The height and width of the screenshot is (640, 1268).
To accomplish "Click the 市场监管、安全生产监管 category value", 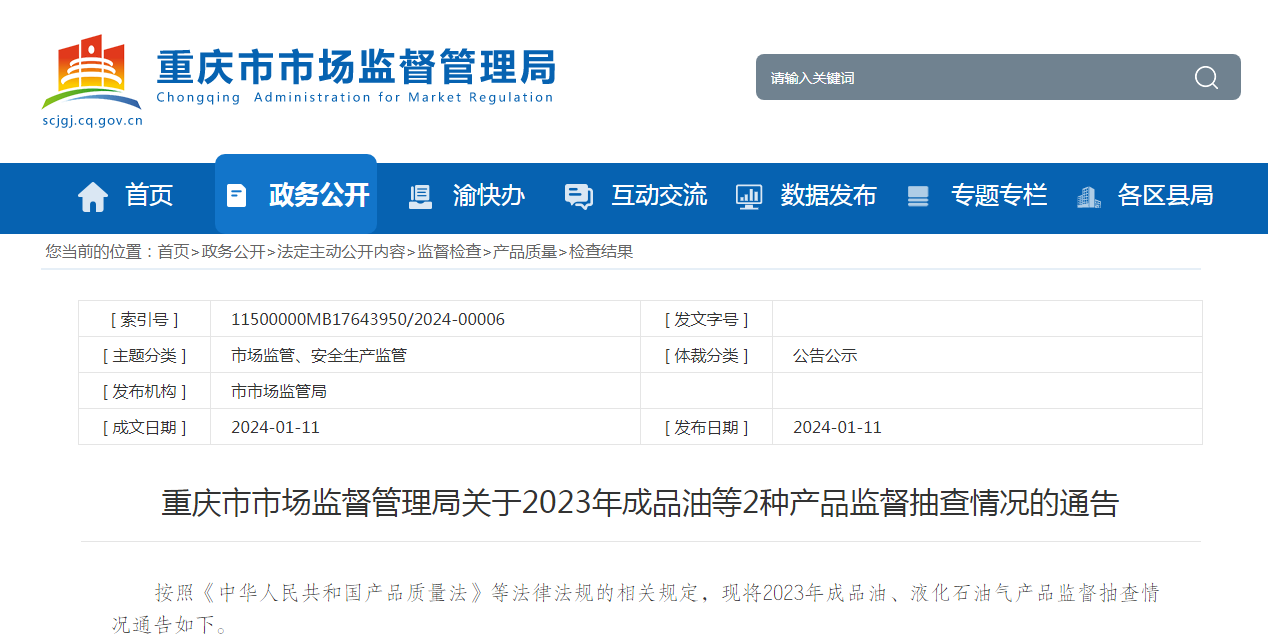I will tap(319, 355).
